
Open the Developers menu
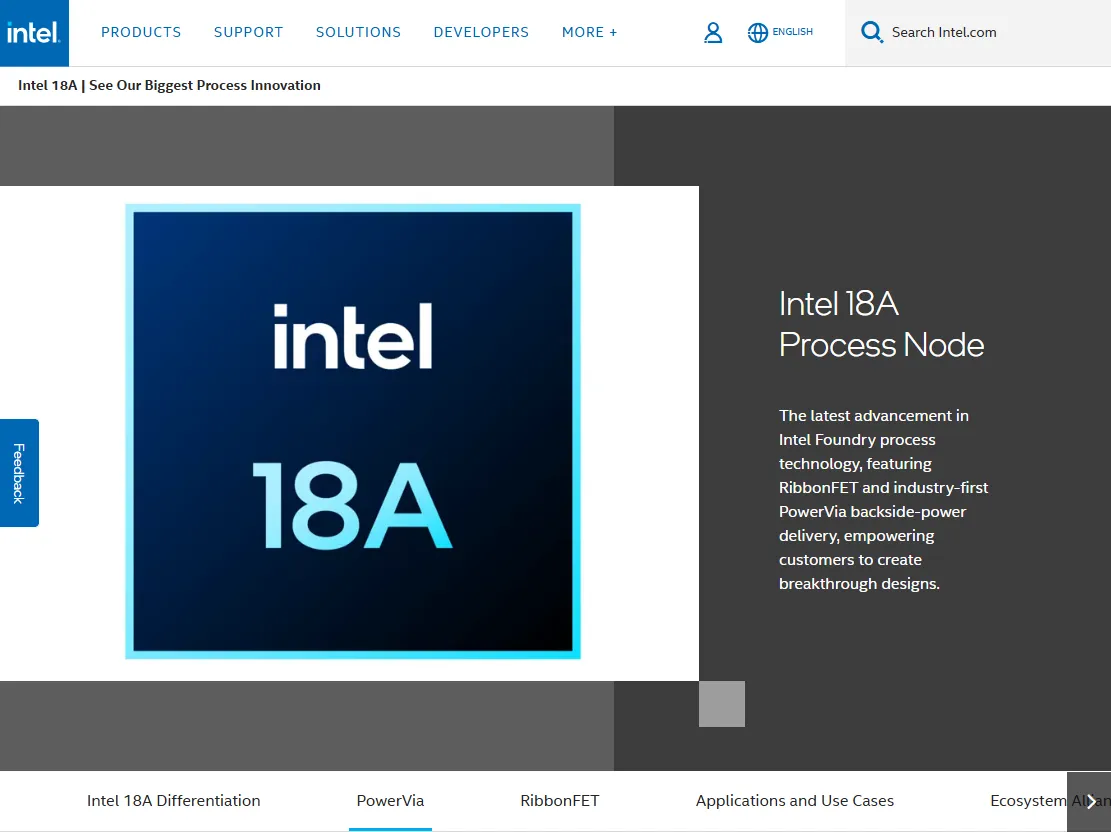[481, 33]
